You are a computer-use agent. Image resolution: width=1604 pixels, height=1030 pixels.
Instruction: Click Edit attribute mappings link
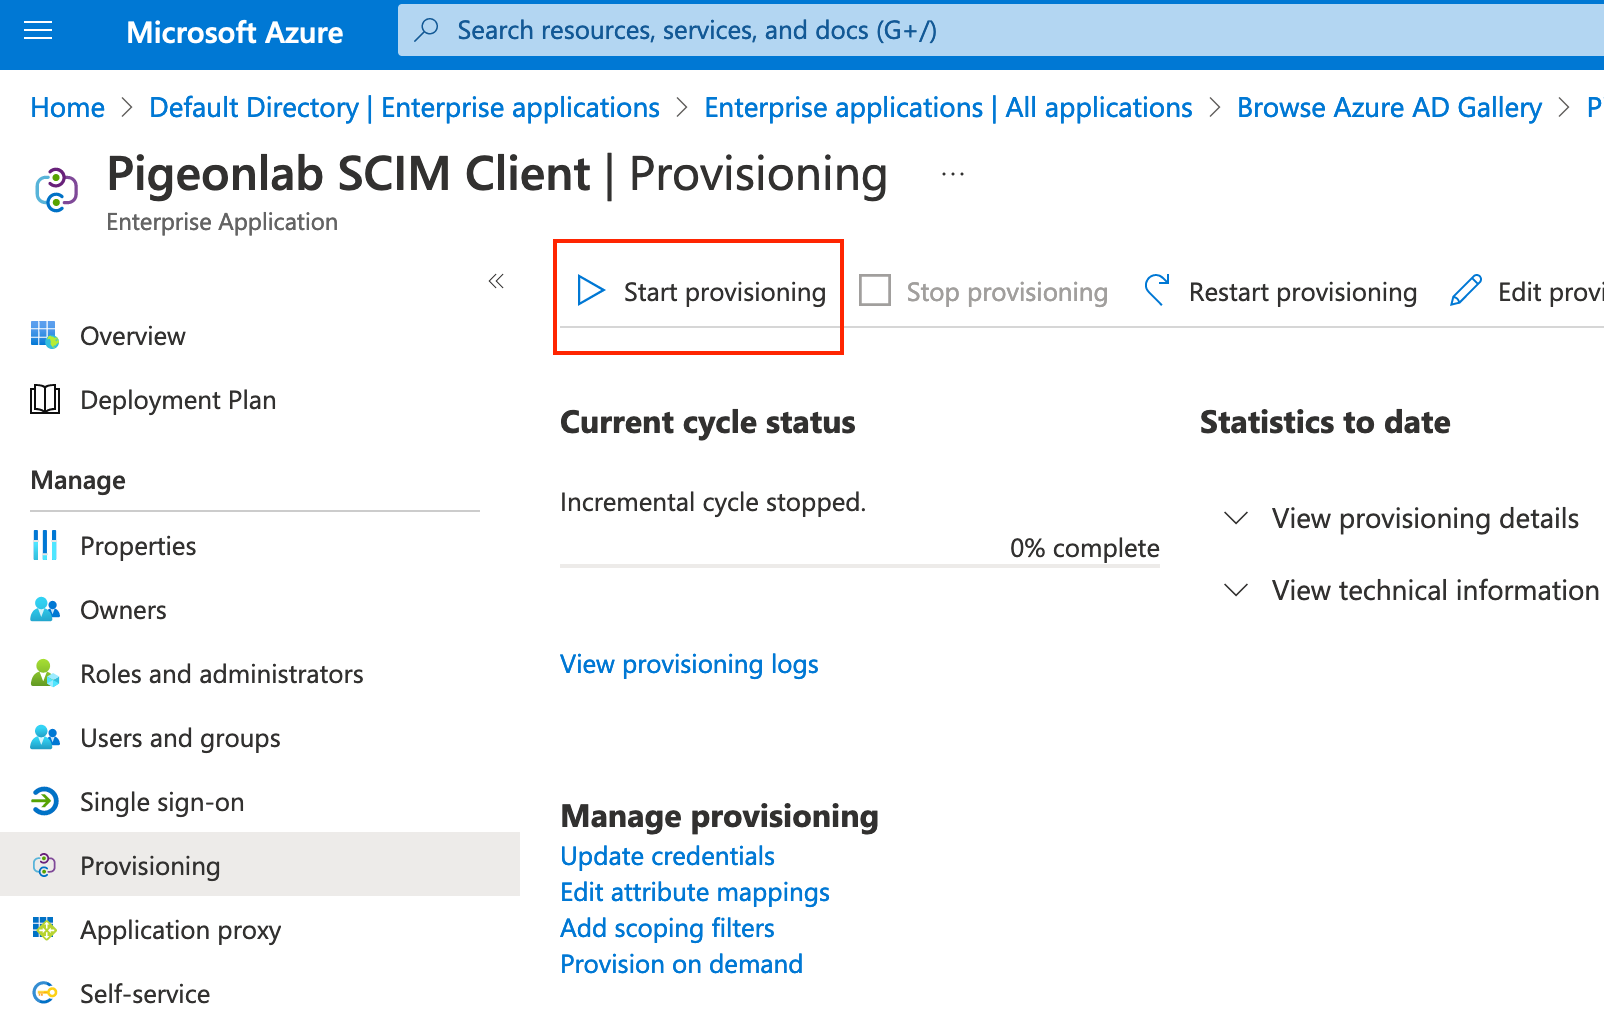(x=695, y=892)
